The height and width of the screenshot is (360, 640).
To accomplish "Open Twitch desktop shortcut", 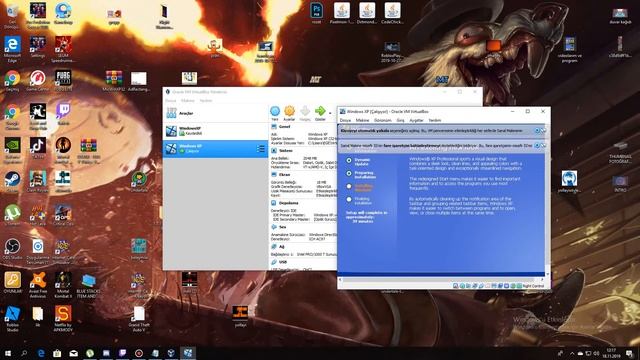I will coord(63,114).
